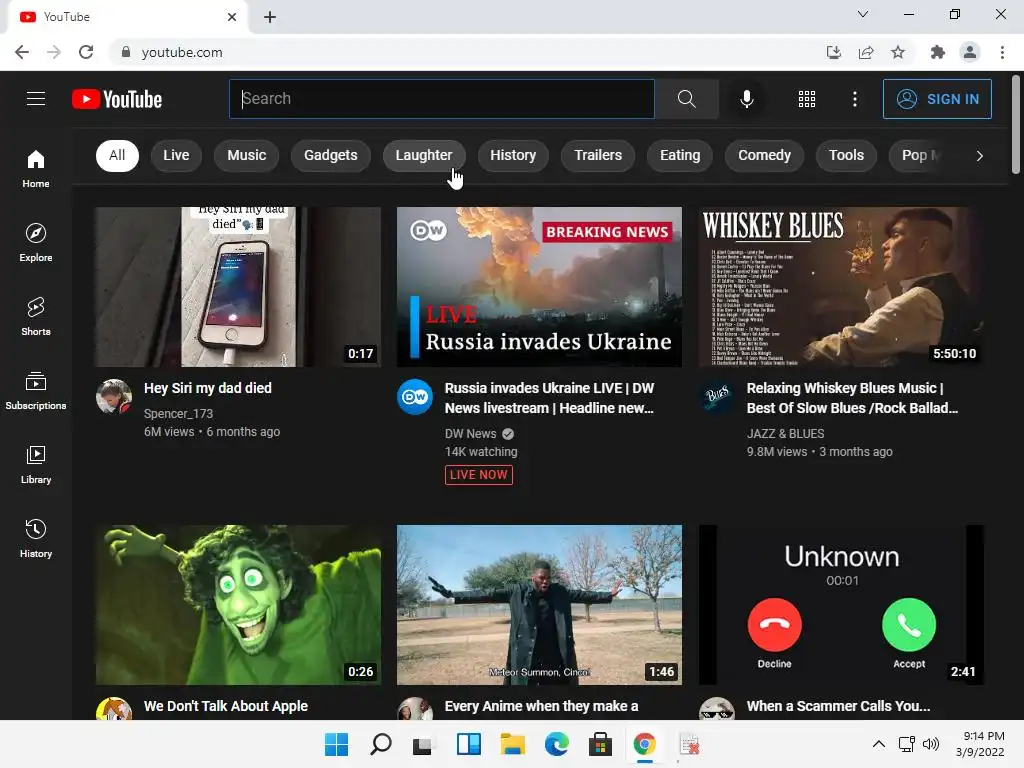
Task: Open 'We Don't Talk About Apple' title
Action: pos(225,706)
